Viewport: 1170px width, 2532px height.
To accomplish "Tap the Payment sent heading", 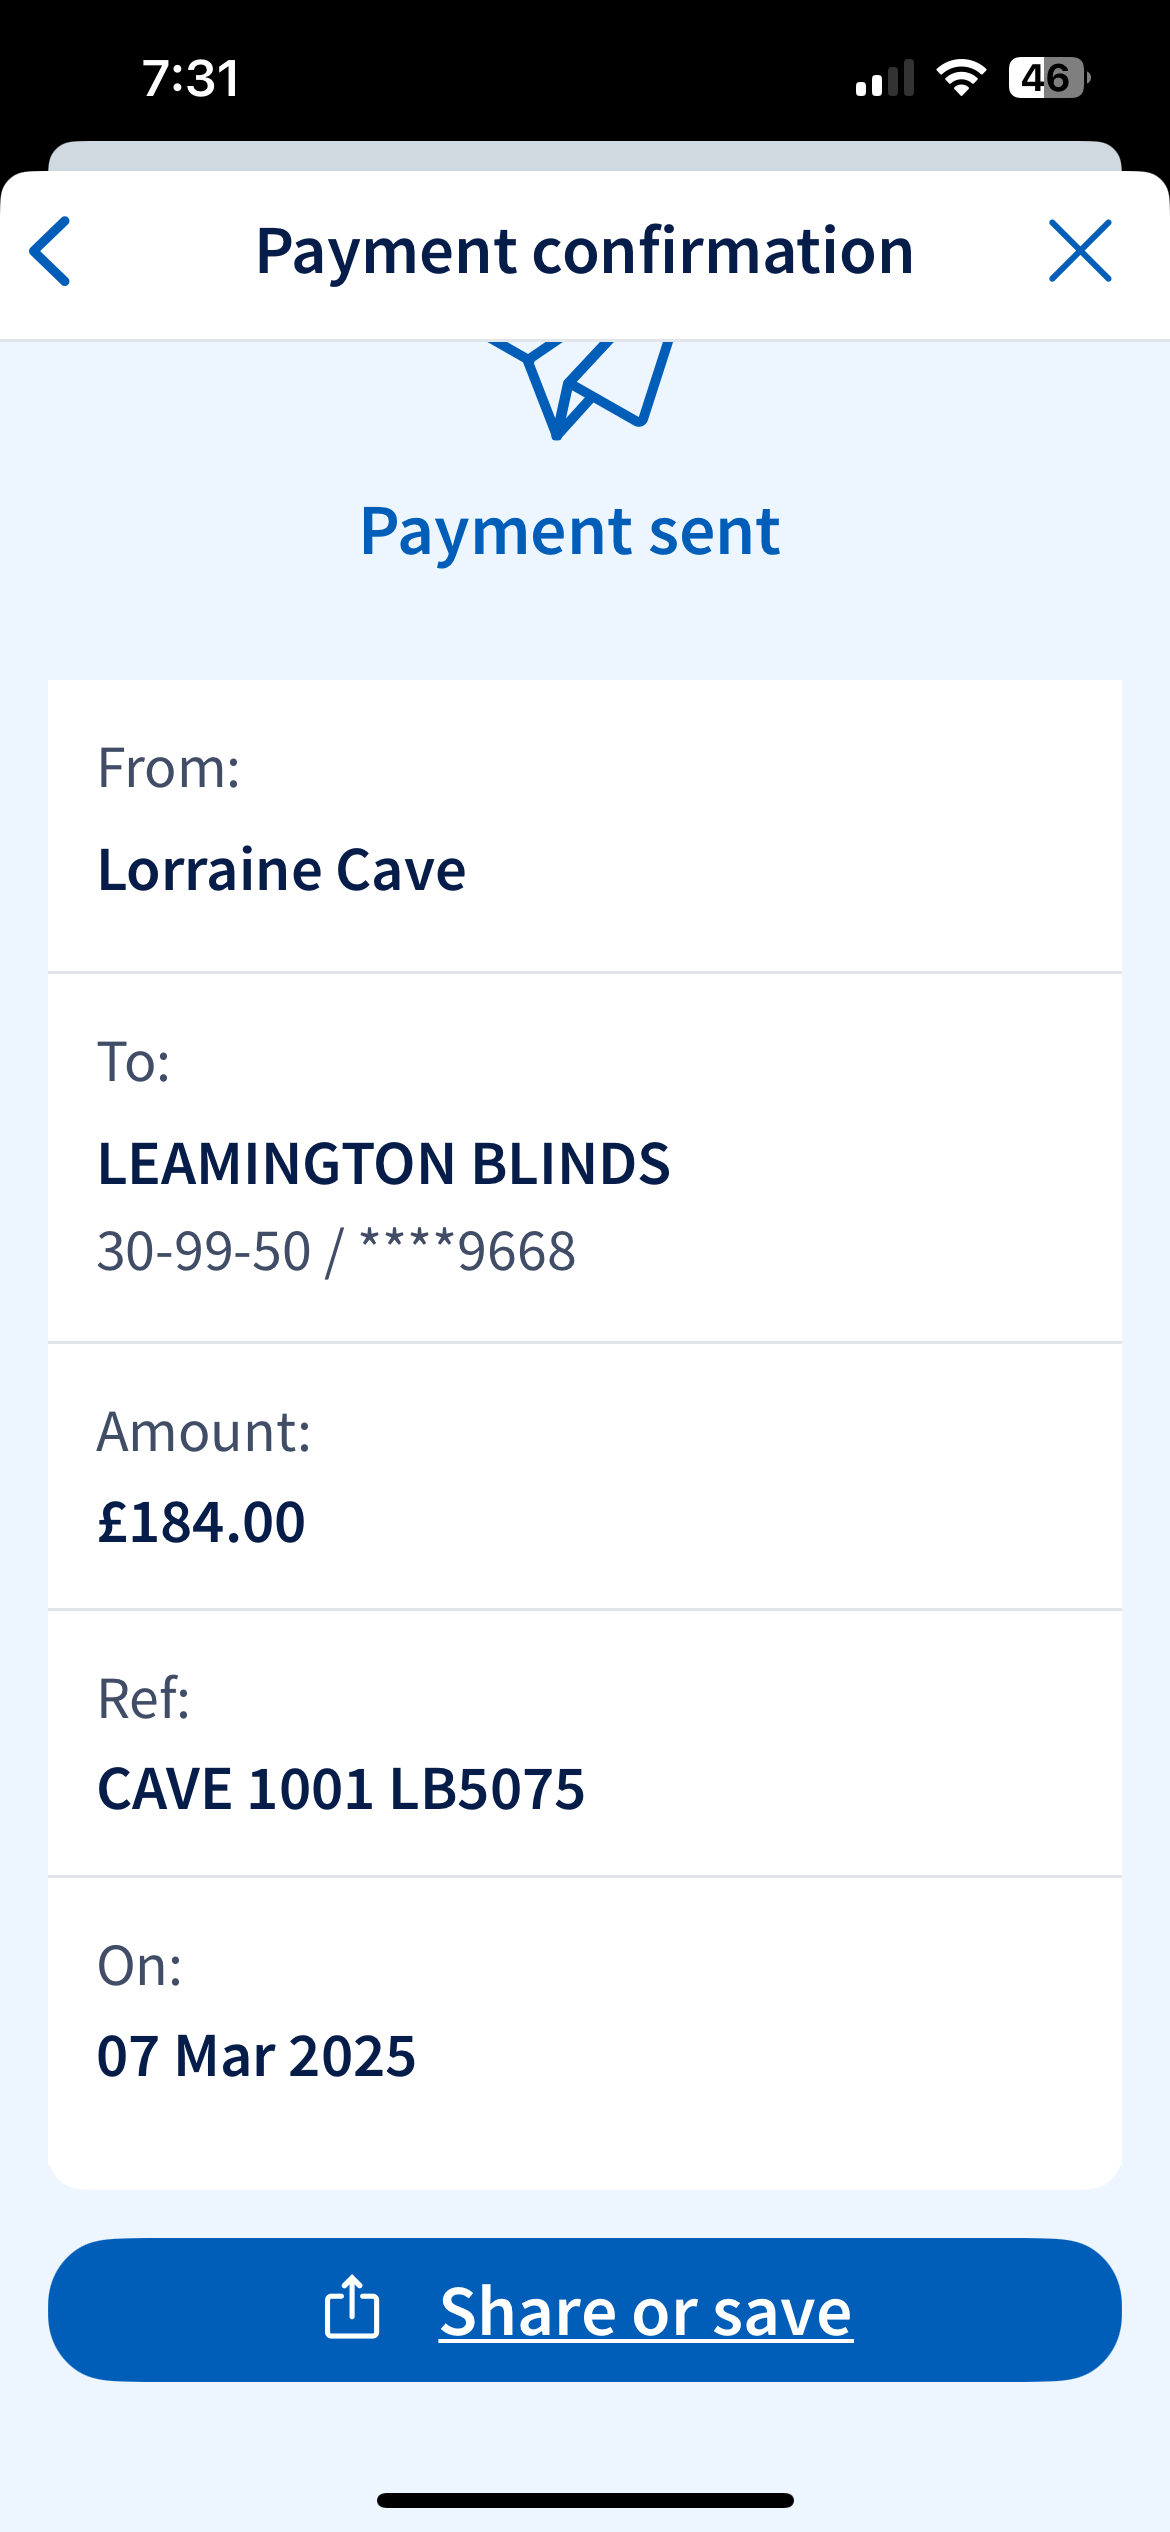I will pyautogui.click(x=570, y=531).
